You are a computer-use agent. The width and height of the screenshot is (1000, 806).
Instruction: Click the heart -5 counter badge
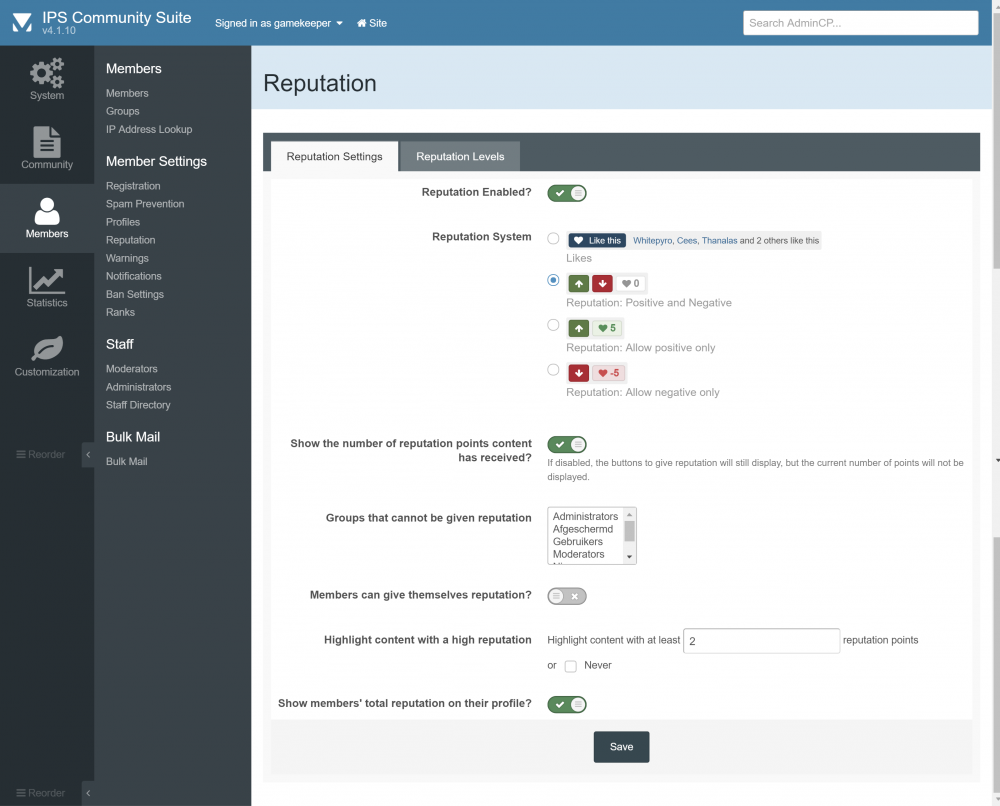click(x=608, y=373)
